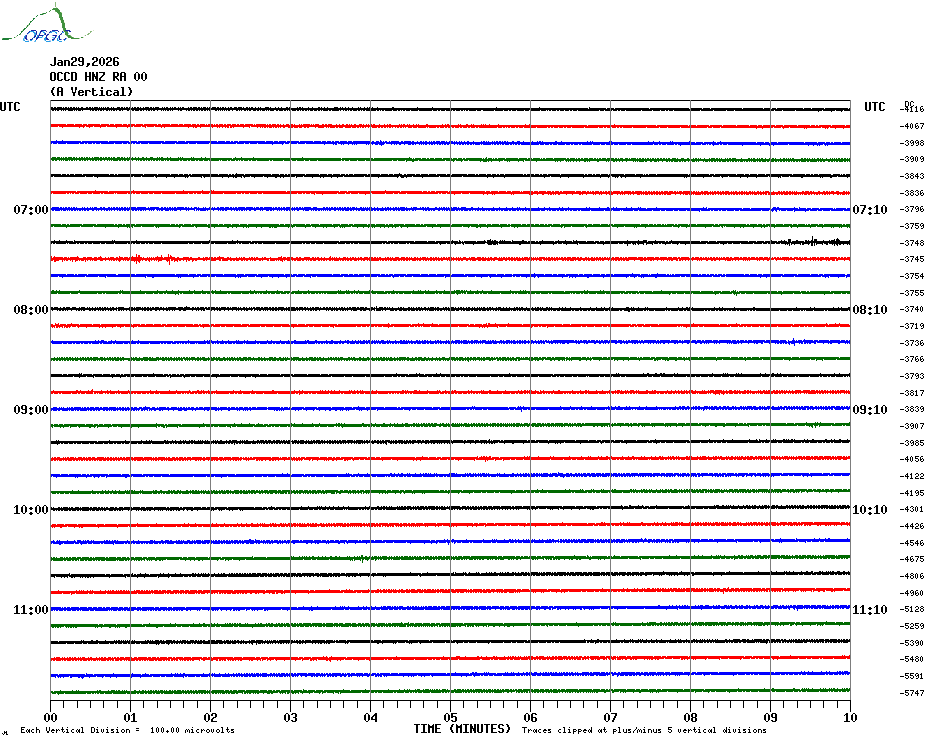Viewport: 930px width, 744px height.
Task: Pick the 10:00 hour label on left
Action: 30,510
